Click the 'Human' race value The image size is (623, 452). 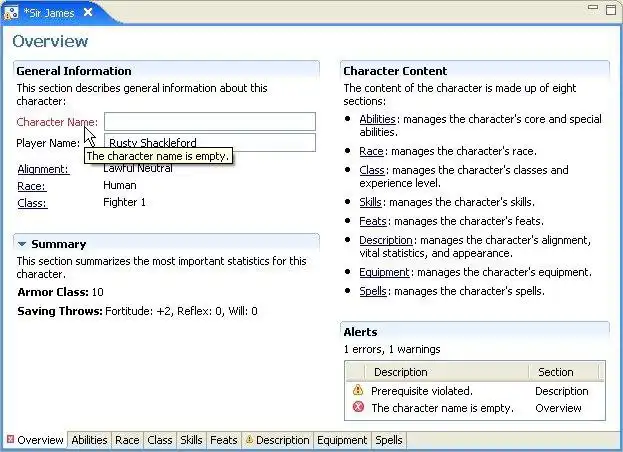click(x=120, y=185)
